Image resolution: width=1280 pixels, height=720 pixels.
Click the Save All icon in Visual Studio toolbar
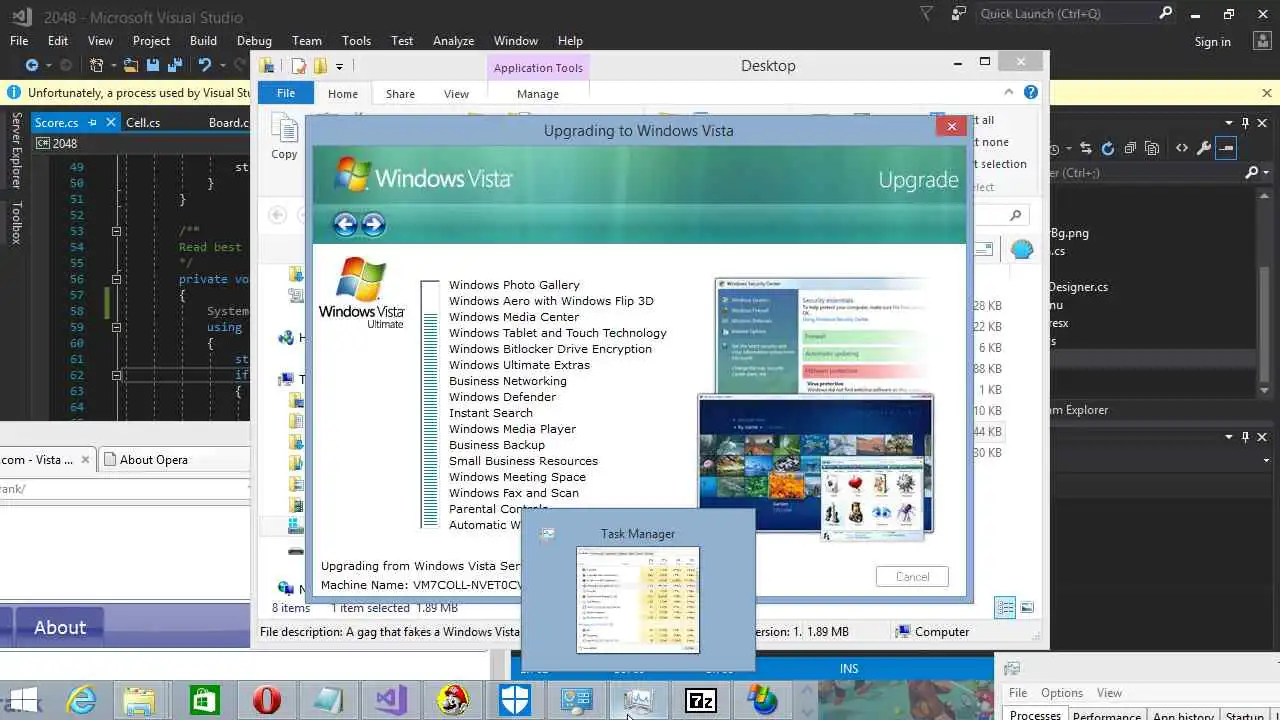point(175,65)
